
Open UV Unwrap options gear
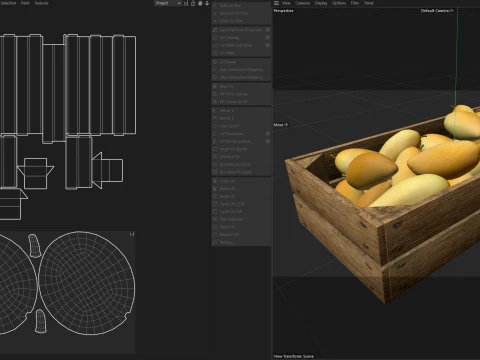coord(268,38)
